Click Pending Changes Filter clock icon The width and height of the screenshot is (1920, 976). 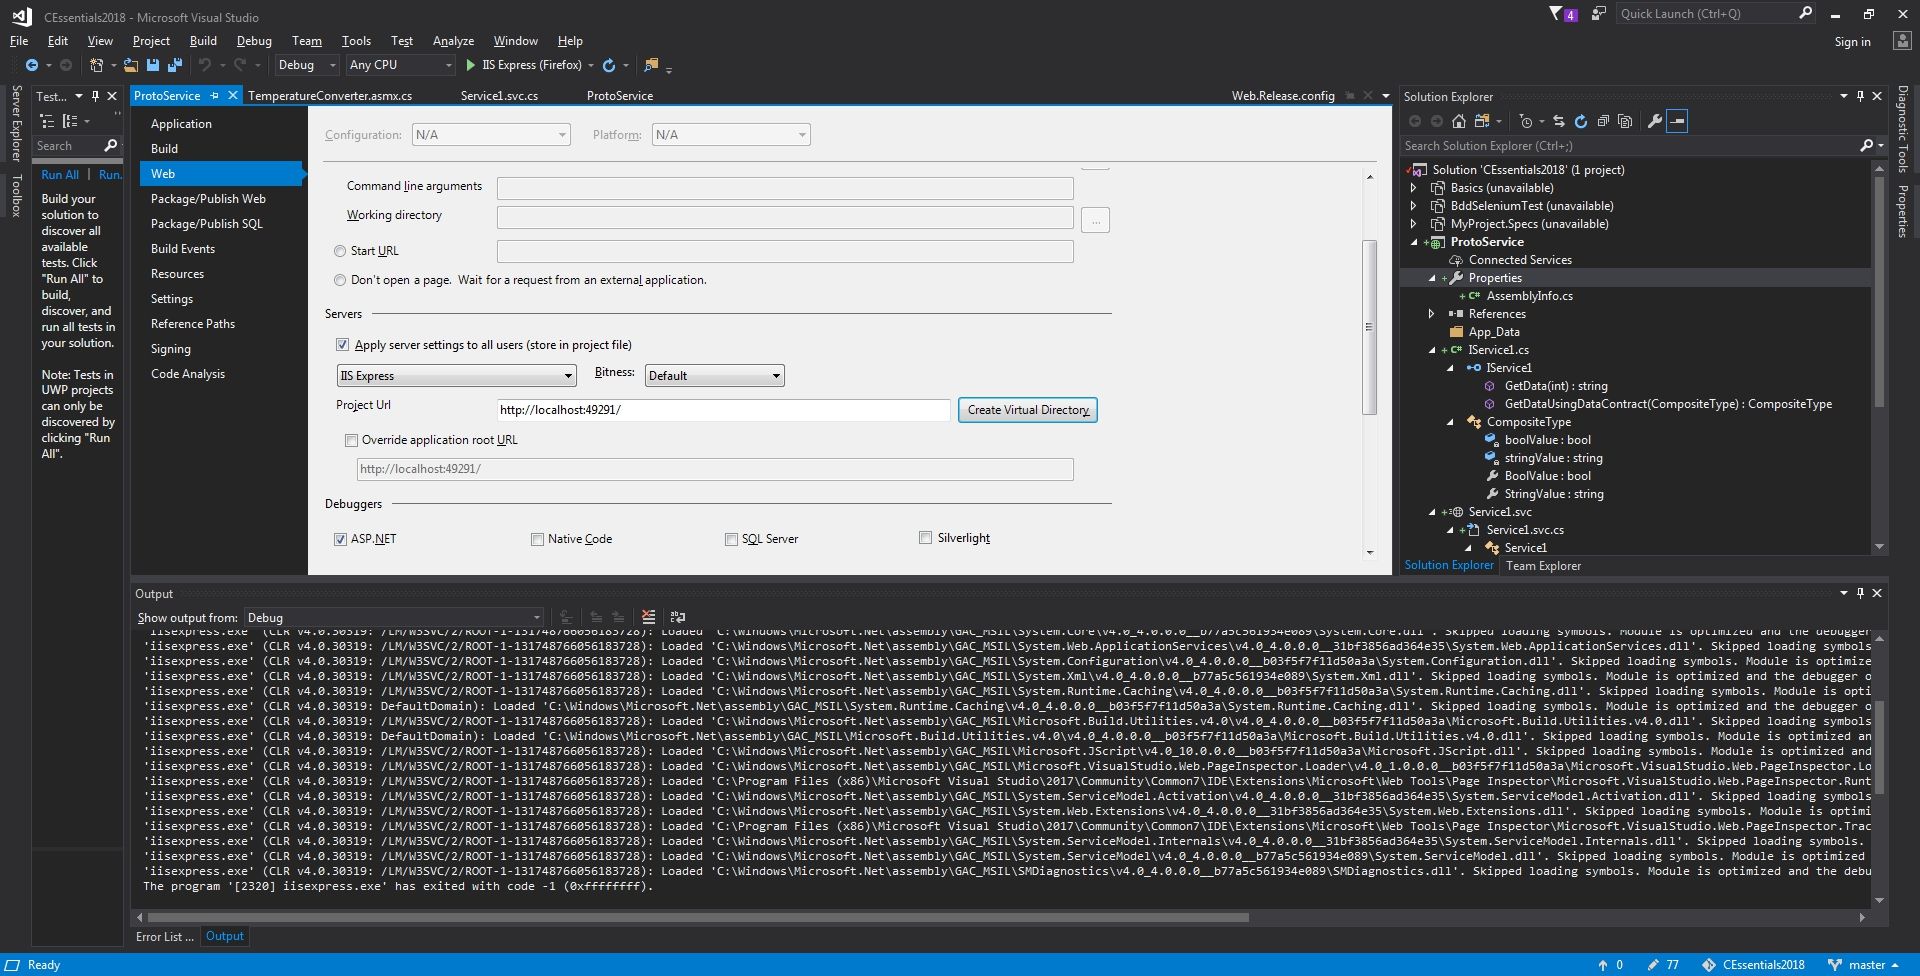pyautogui.click(x=1525, y=121)
